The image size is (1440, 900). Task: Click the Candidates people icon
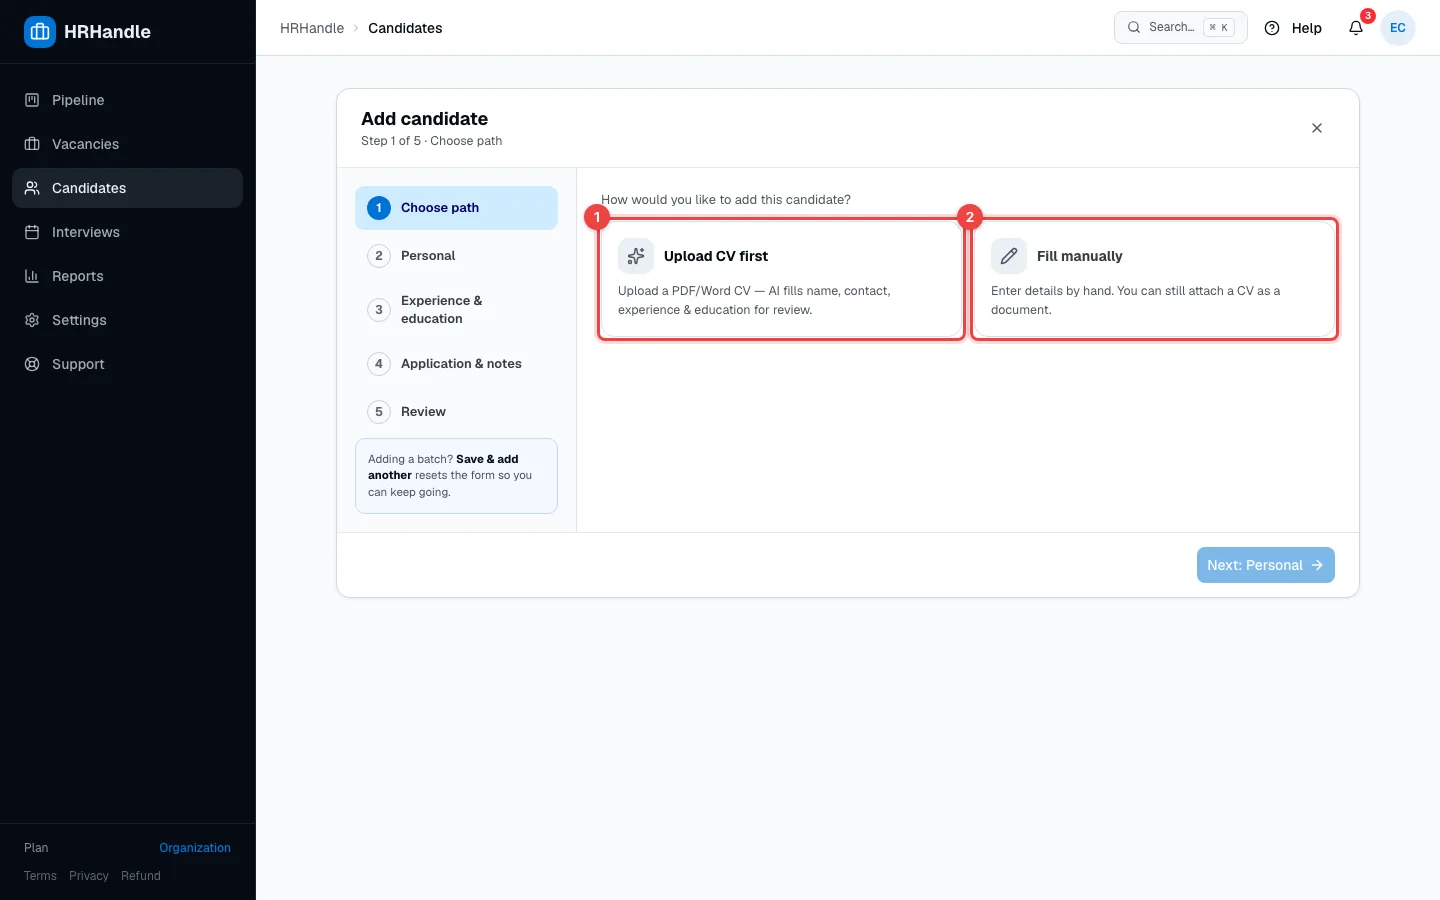32,188
